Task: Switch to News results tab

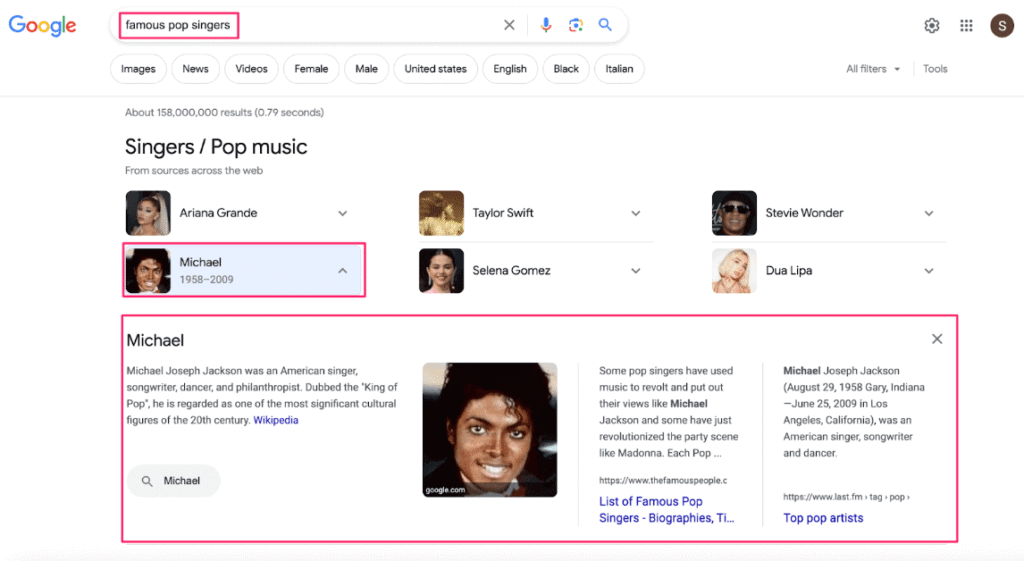Action: coord(195,69)
